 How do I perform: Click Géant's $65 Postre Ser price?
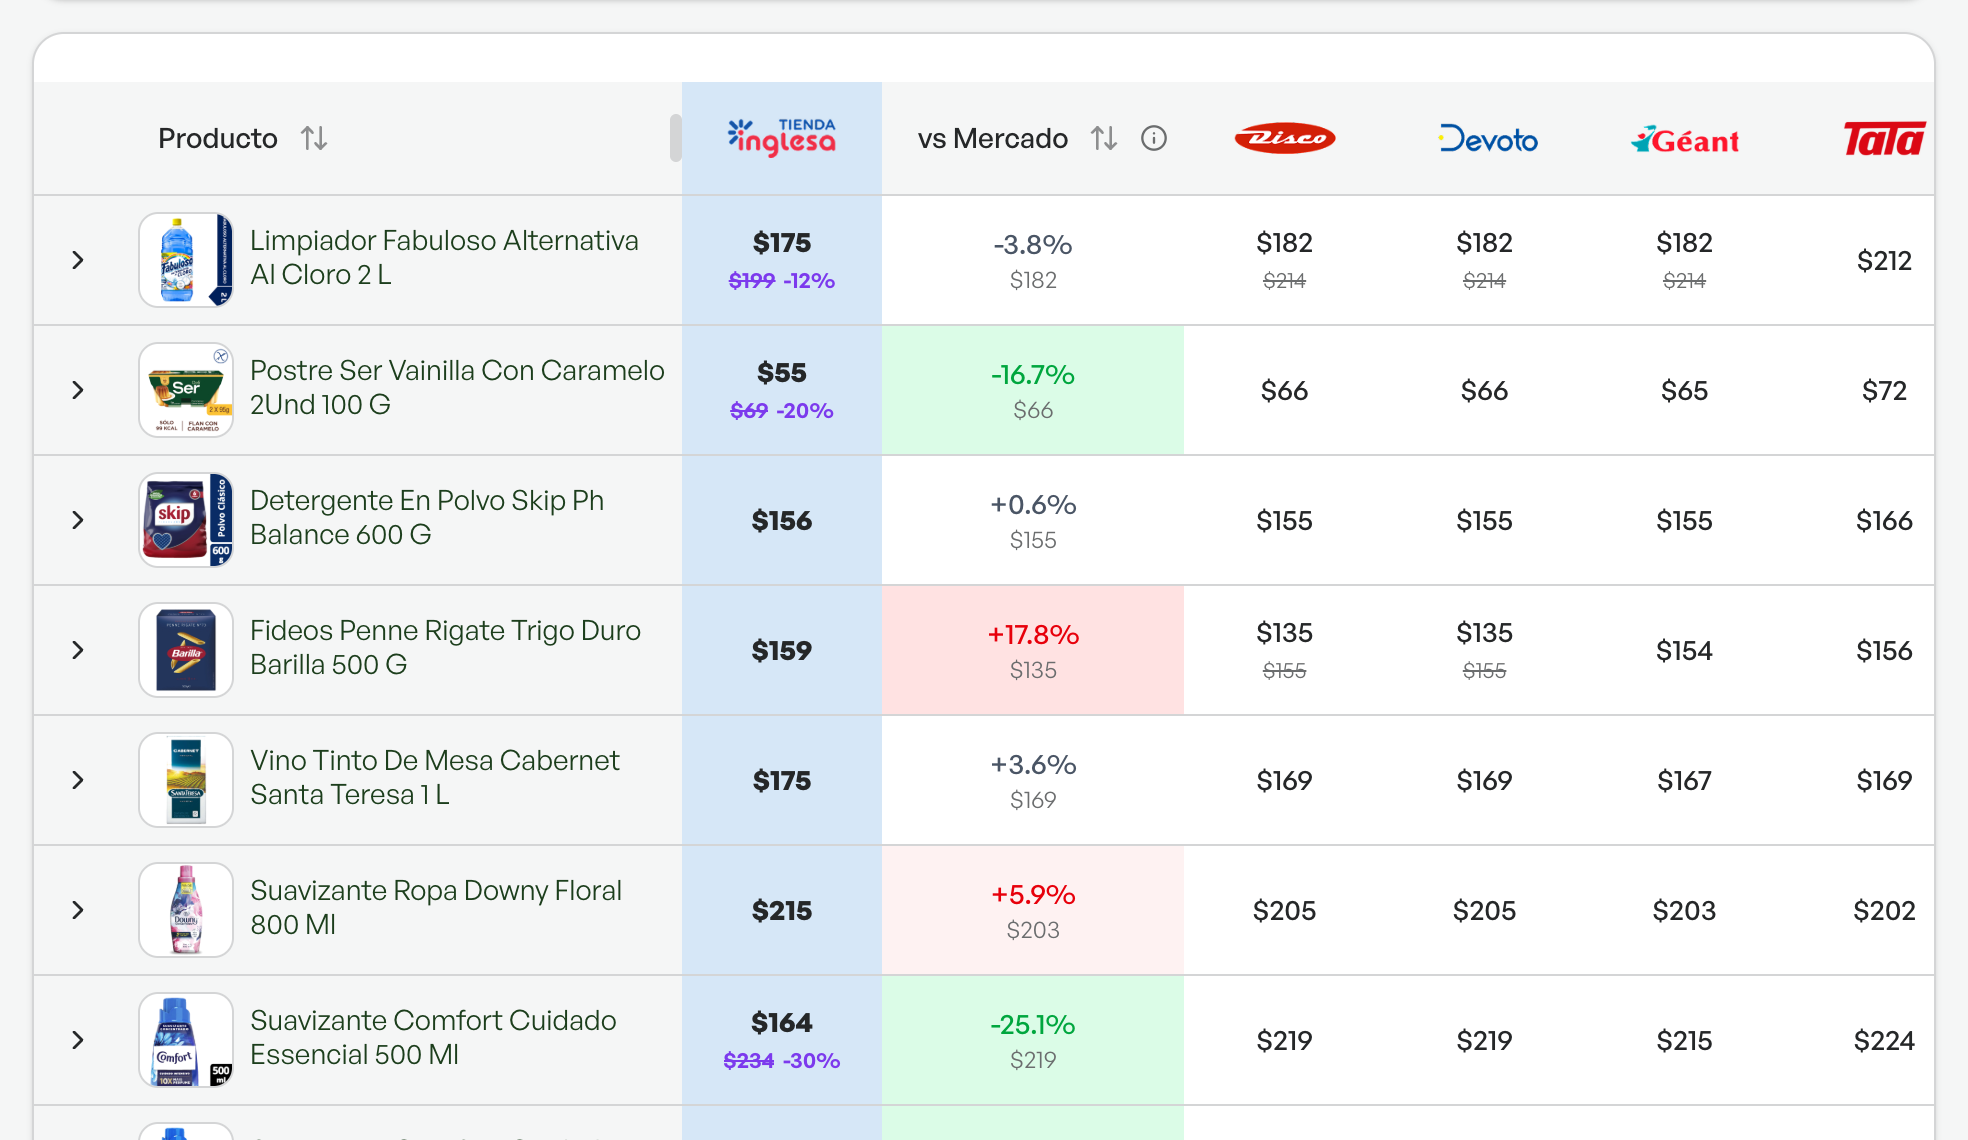point(1685,391)
